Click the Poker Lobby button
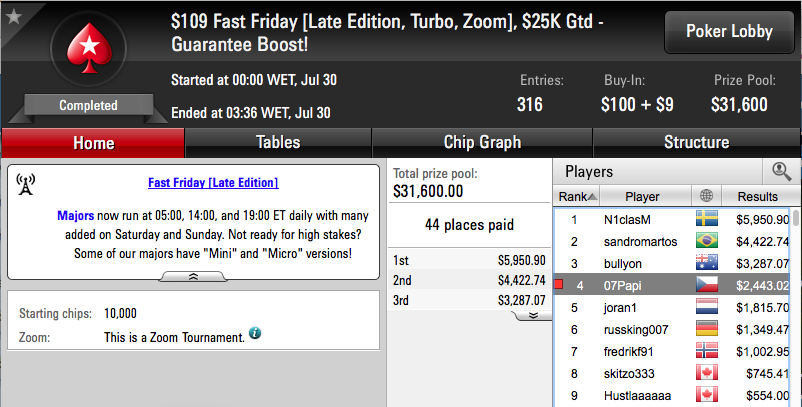Screen dimensions: 802x407 coord(729,32)
